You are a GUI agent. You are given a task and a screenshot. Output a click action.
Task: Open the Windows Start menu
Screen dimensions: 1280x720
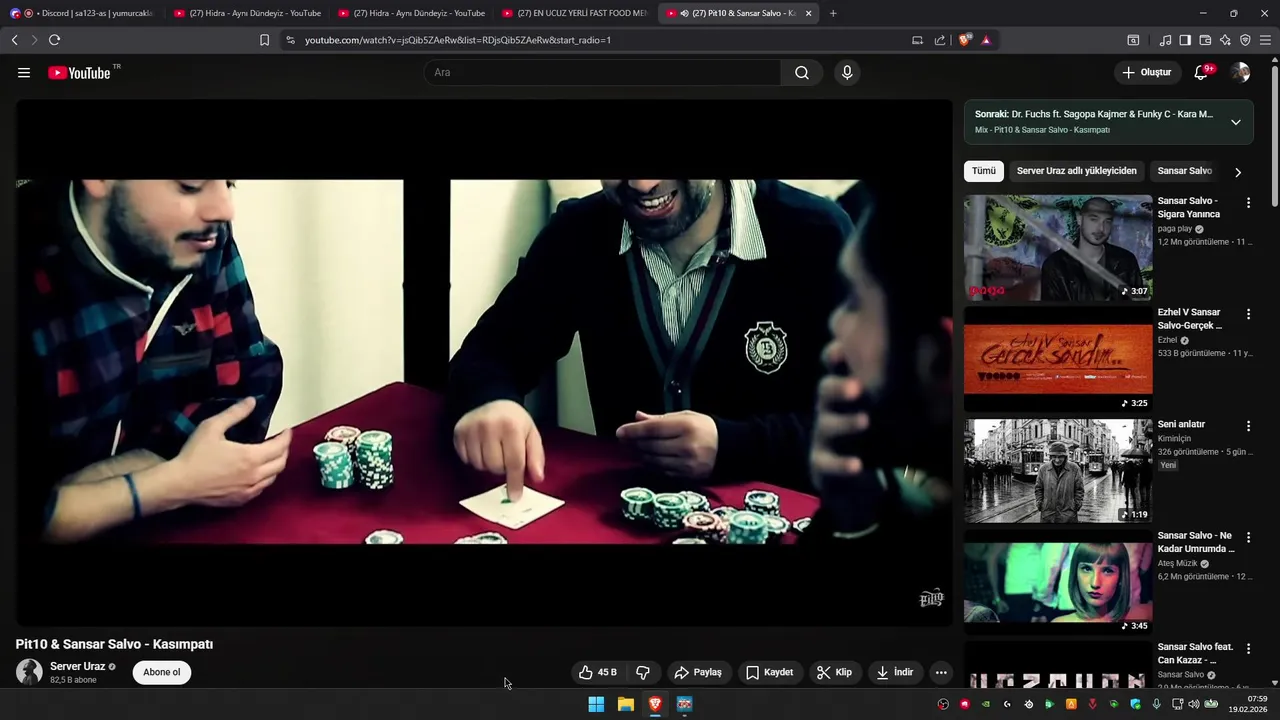[596, 704]
